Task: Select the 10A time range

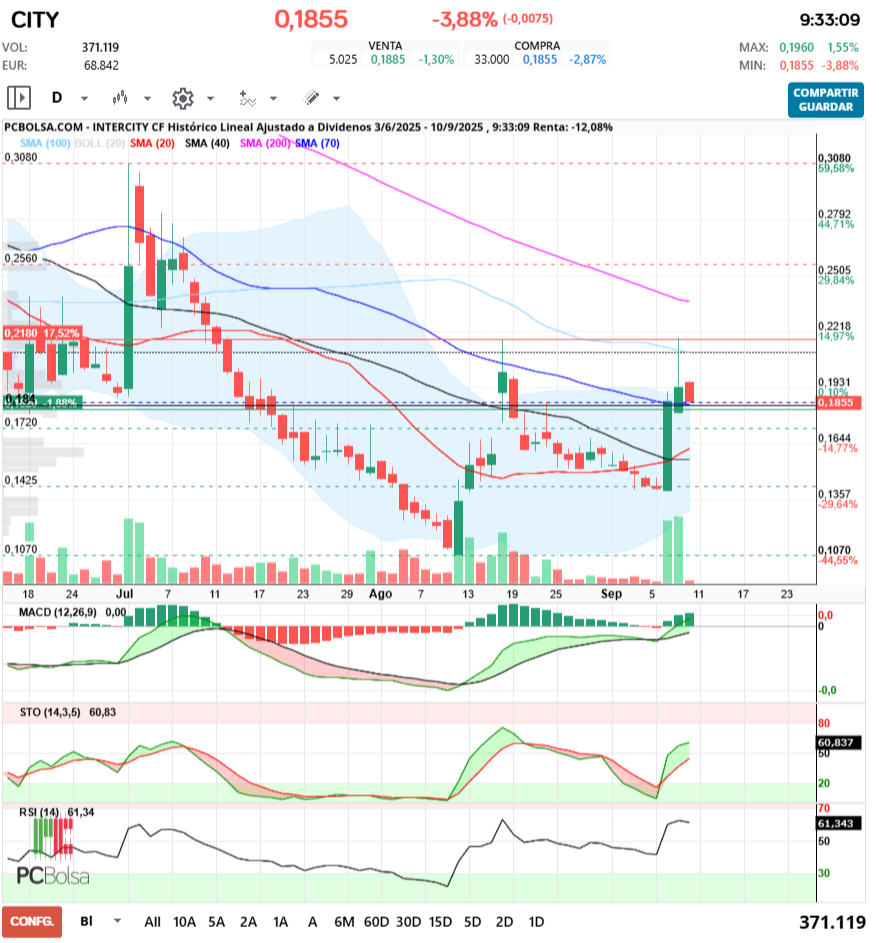Action: (x=185, y=922)
